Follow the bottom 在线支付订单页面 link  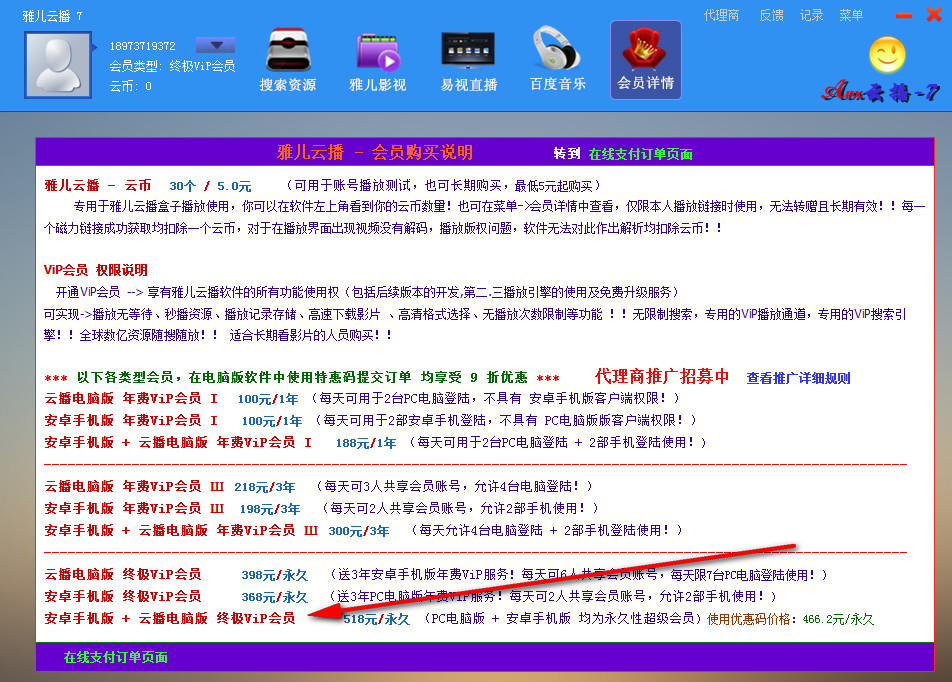[115, 657]
